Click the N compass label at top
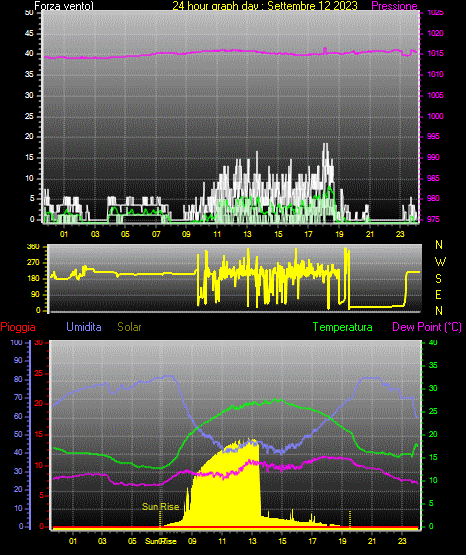 click(x=439, y=245)
